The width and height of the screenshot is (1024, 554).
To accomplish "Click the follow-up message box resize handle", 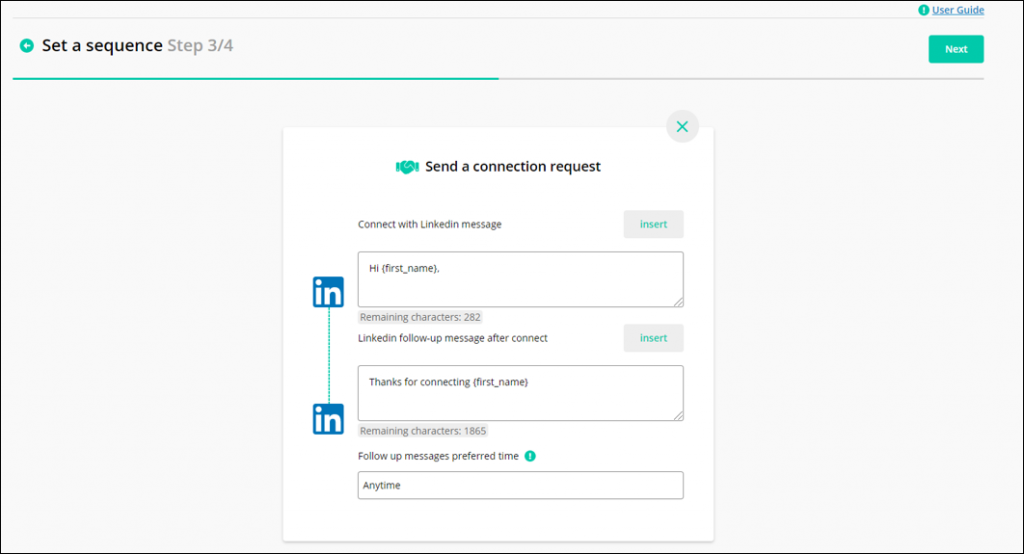I will (679, 416).
